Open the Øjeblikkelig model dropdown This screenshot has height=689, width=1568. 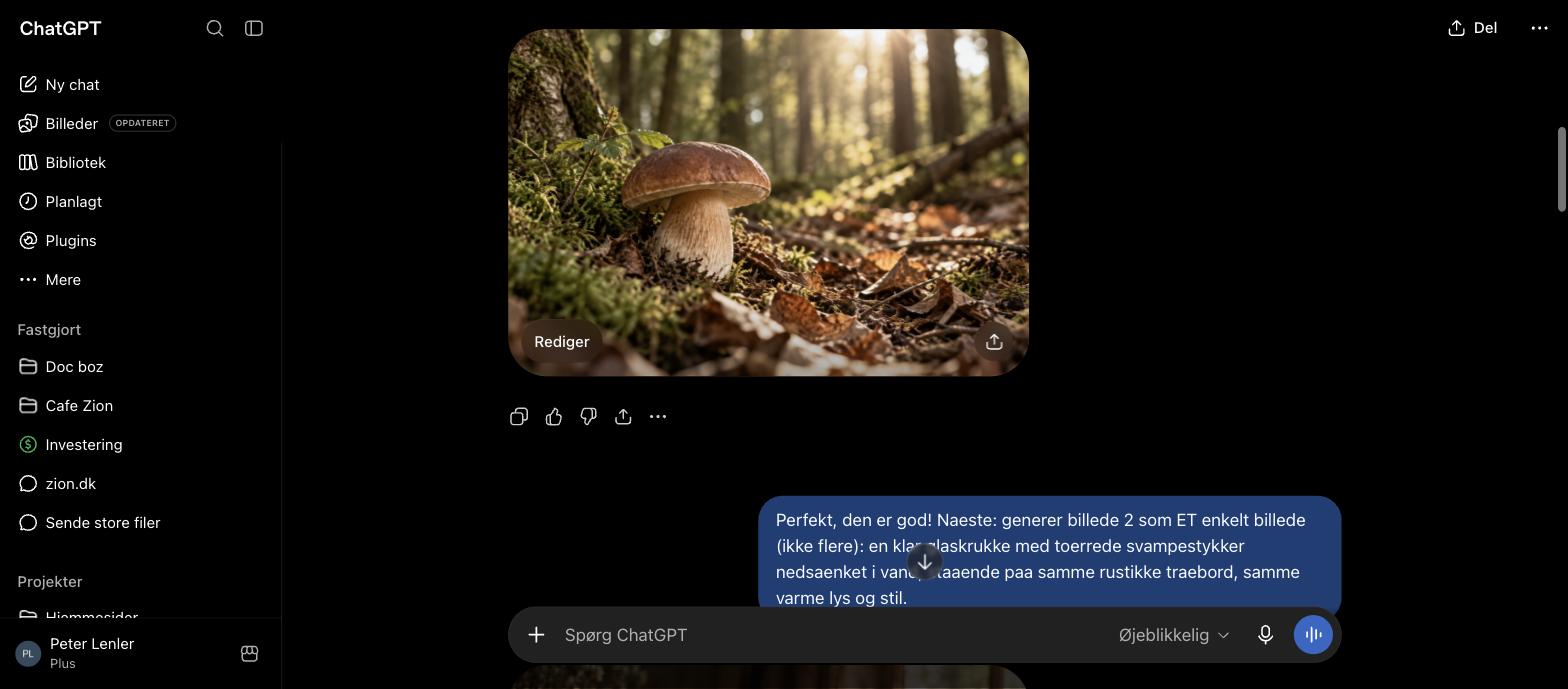tap(1174, 635)
